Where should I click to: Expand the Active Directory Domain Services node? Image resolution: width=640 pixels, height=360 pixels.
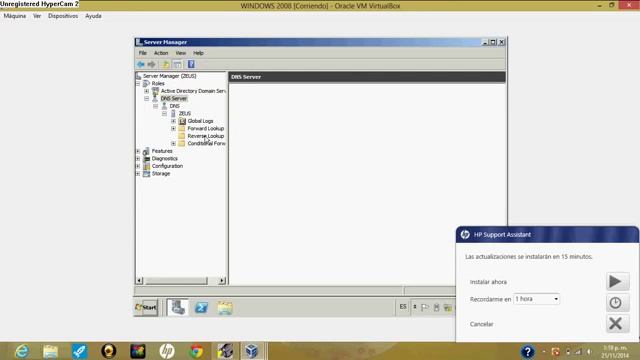pyautogui.click(x=147, y=91)
